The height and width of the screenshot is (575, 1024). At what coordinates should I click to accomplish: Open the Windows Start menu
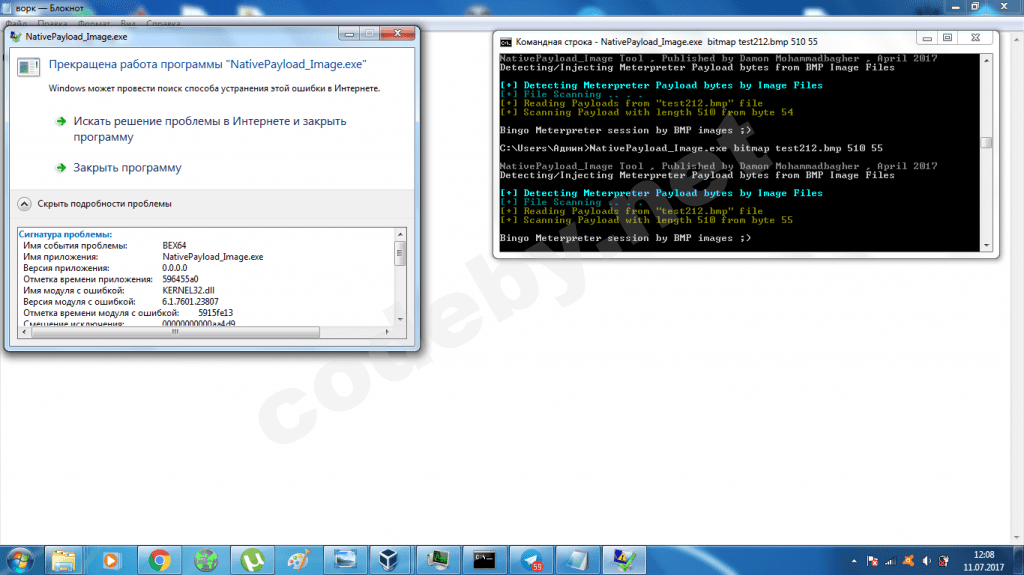pyautogui.click(x=20, y=561)
